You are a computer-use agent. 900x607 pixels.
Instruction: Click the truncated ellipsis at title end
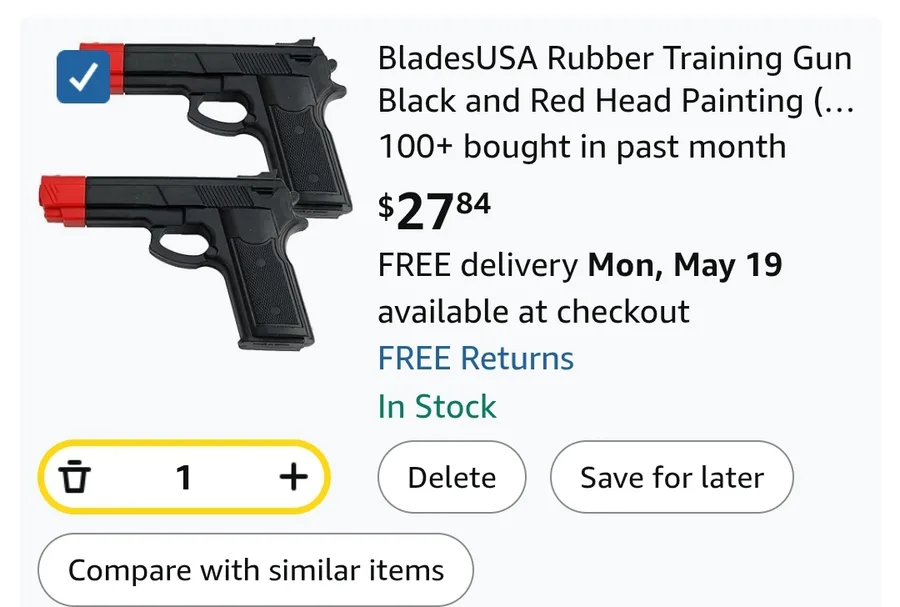point(839,102)
